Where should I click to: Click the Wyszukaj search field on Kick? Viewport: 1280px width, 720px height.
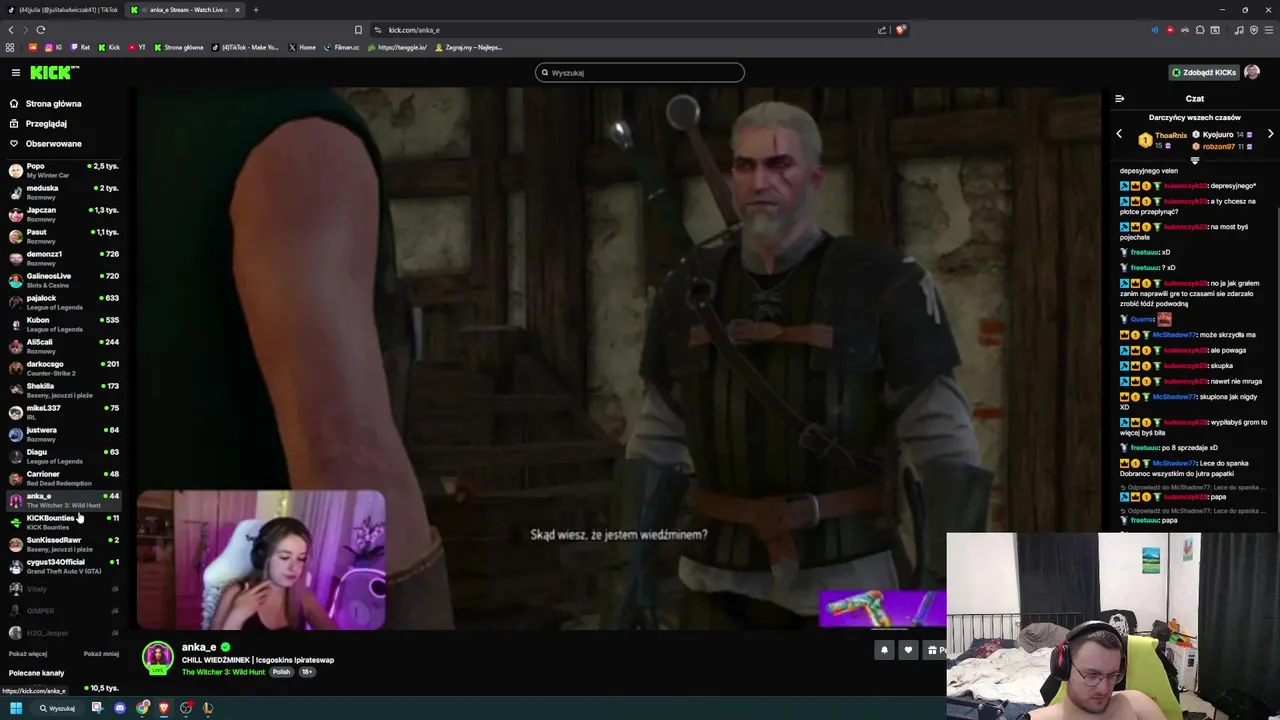pyautogui.click(x=640, y=72)
